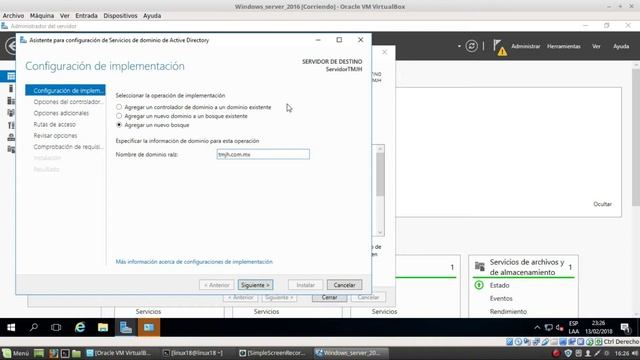Open Ayuda menu in Server Manager header
640x360 pixels.
click(621, 46)
